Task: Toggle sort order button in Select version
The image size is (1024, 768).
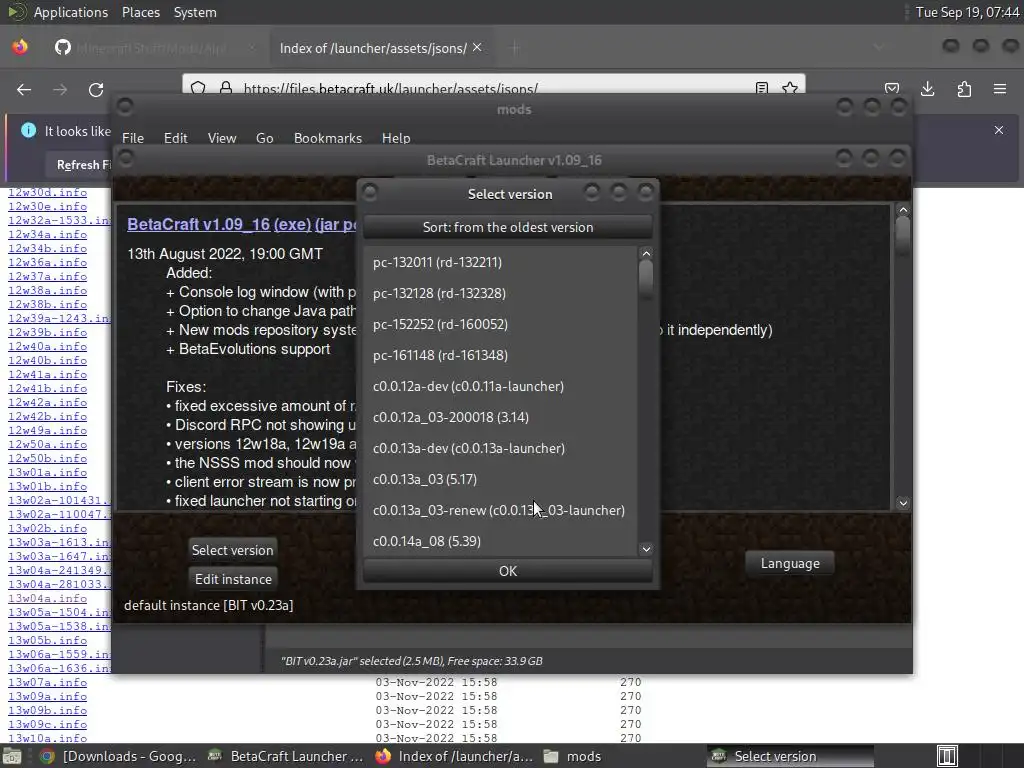Action: pos(507,227)
